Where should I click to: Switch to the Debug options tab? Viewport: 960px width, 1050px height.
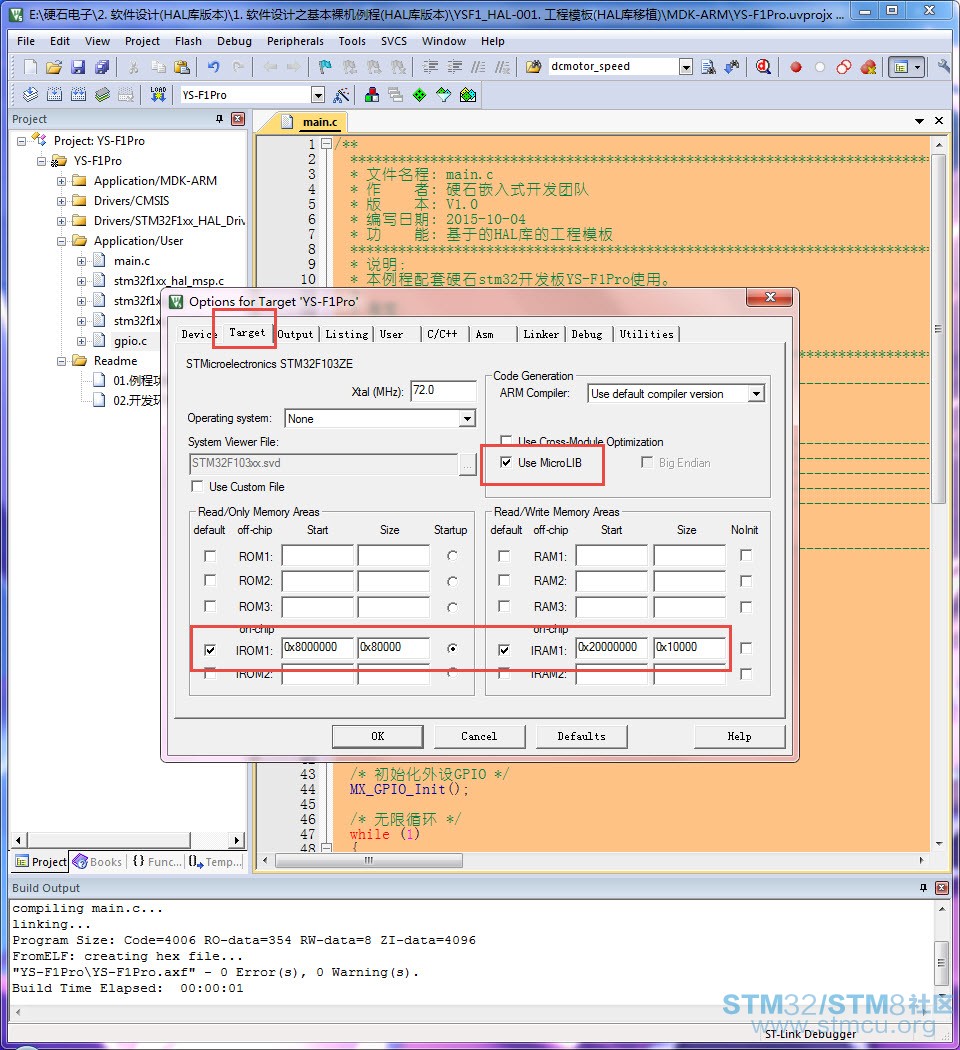(x=587, y=334)
